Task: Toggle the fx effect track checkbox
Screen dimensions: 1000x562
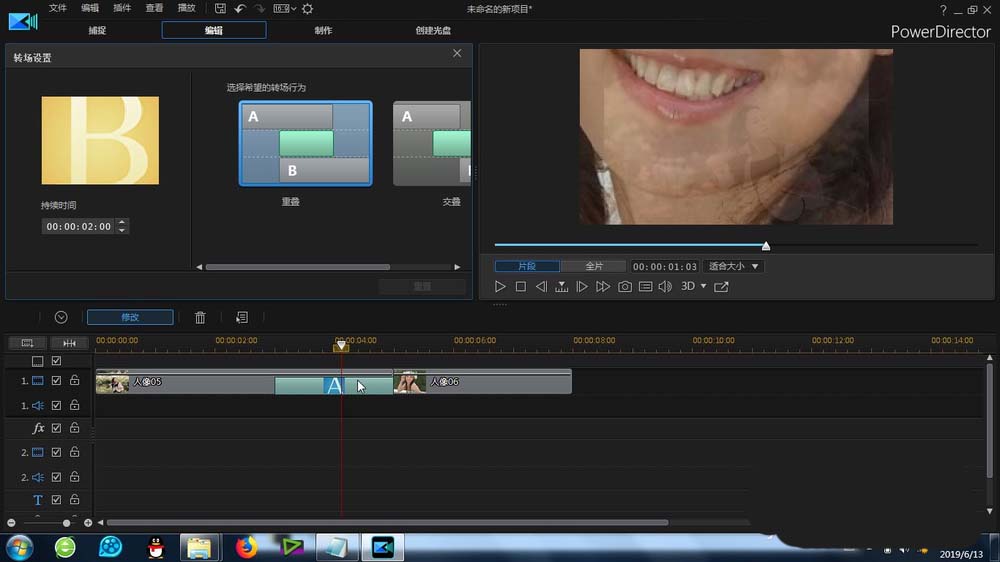Action: coord(57,428)
